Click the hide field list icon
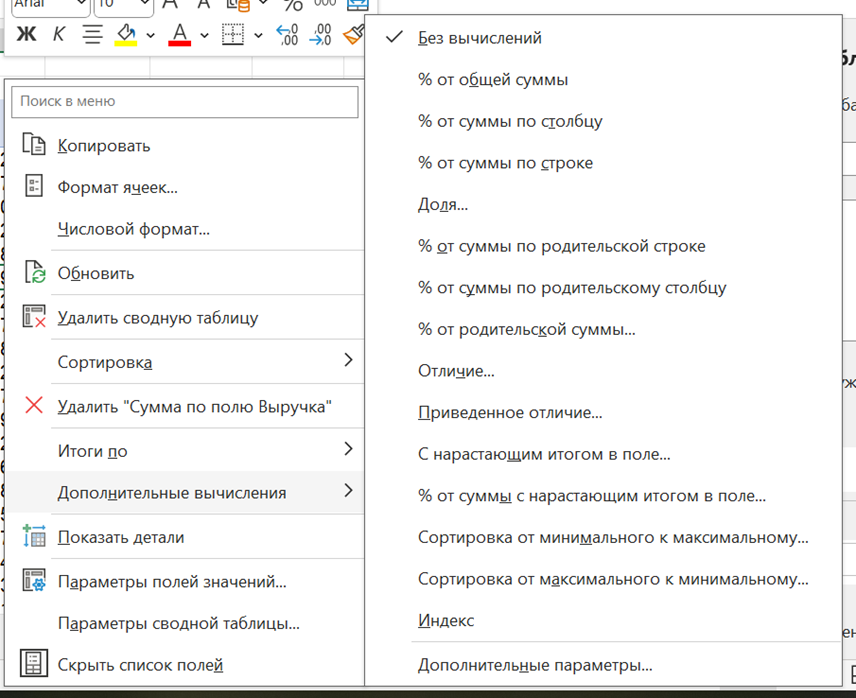Image resolution: width=856 pixels, height=698 pixels. coord(34,664)
